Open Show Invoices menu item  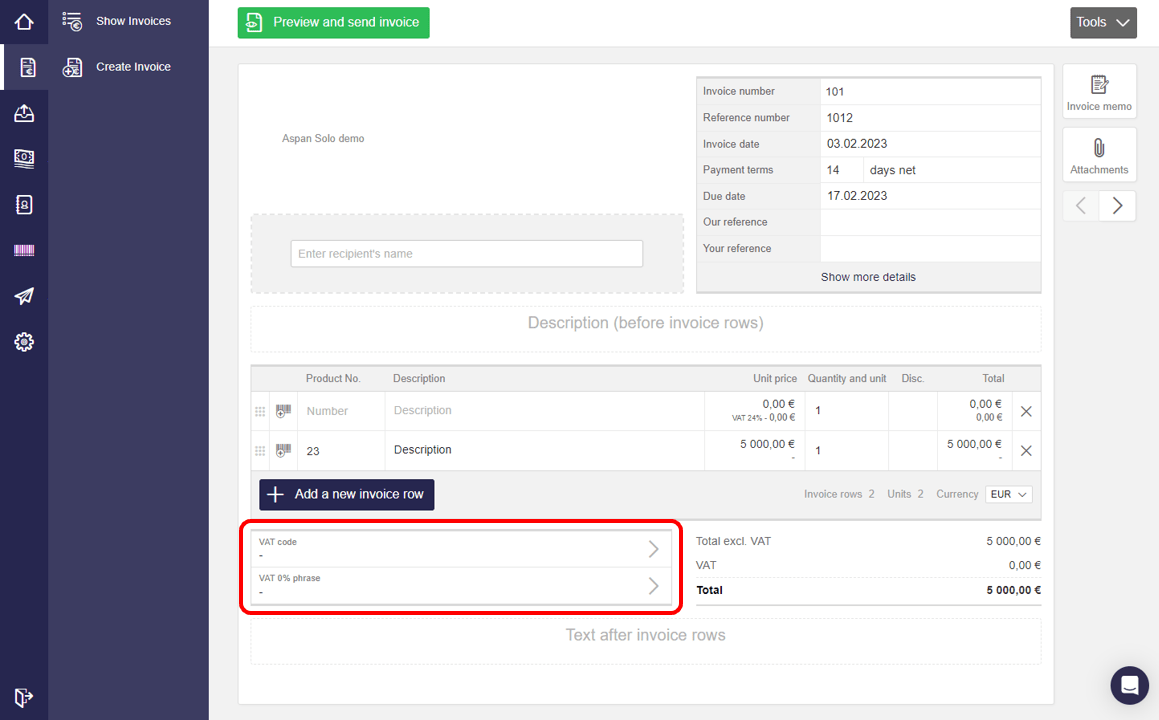click(117, 21)
